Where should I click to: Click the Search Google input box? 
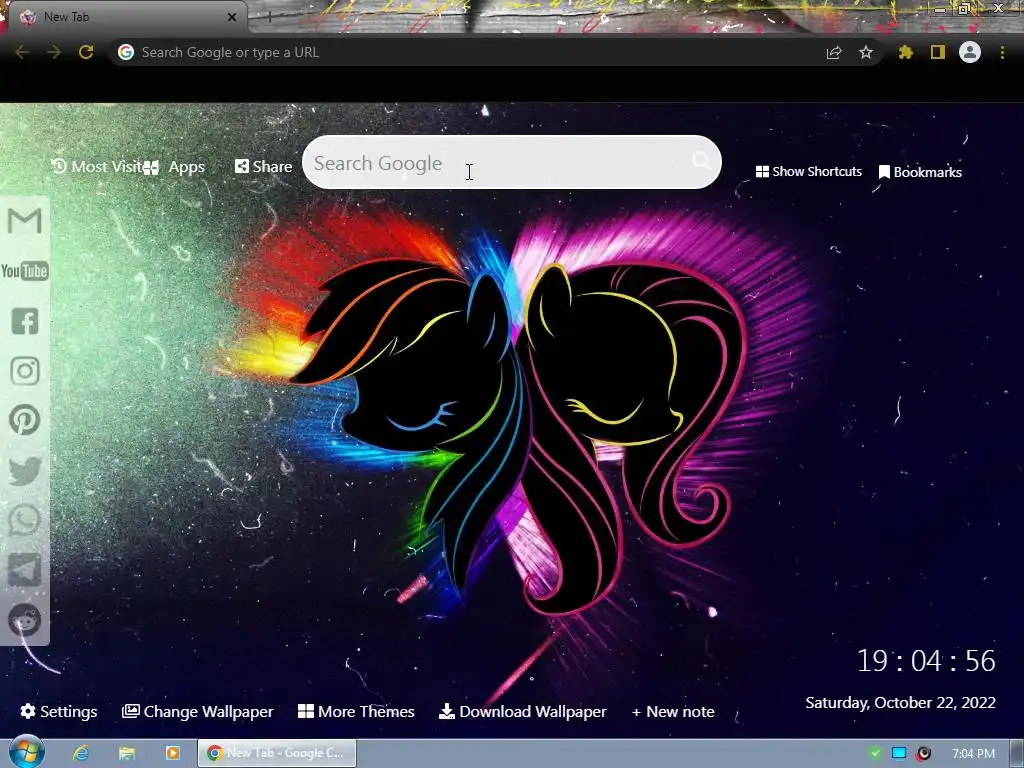[511, 162]
